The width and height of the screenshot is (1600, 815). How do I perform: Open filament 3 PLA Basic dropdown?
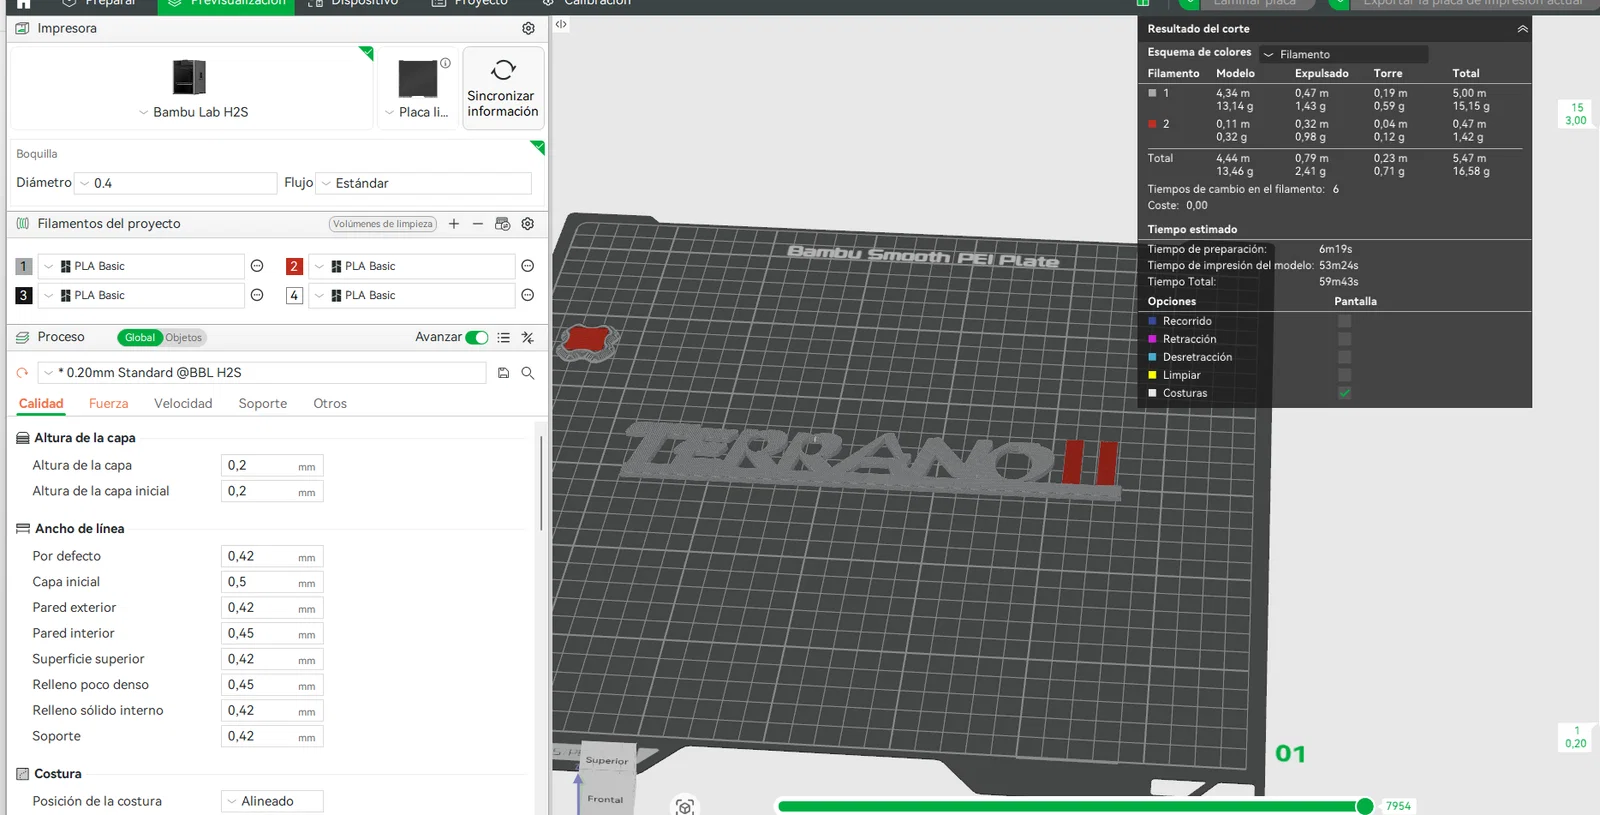141,295
